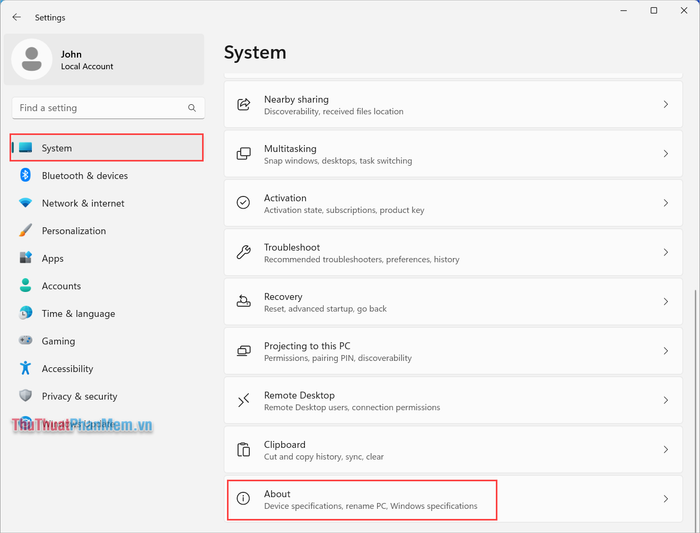Screen dimensions: 700x533
Task: Click the Privacy & security shield icon
Action: (25, 396)
